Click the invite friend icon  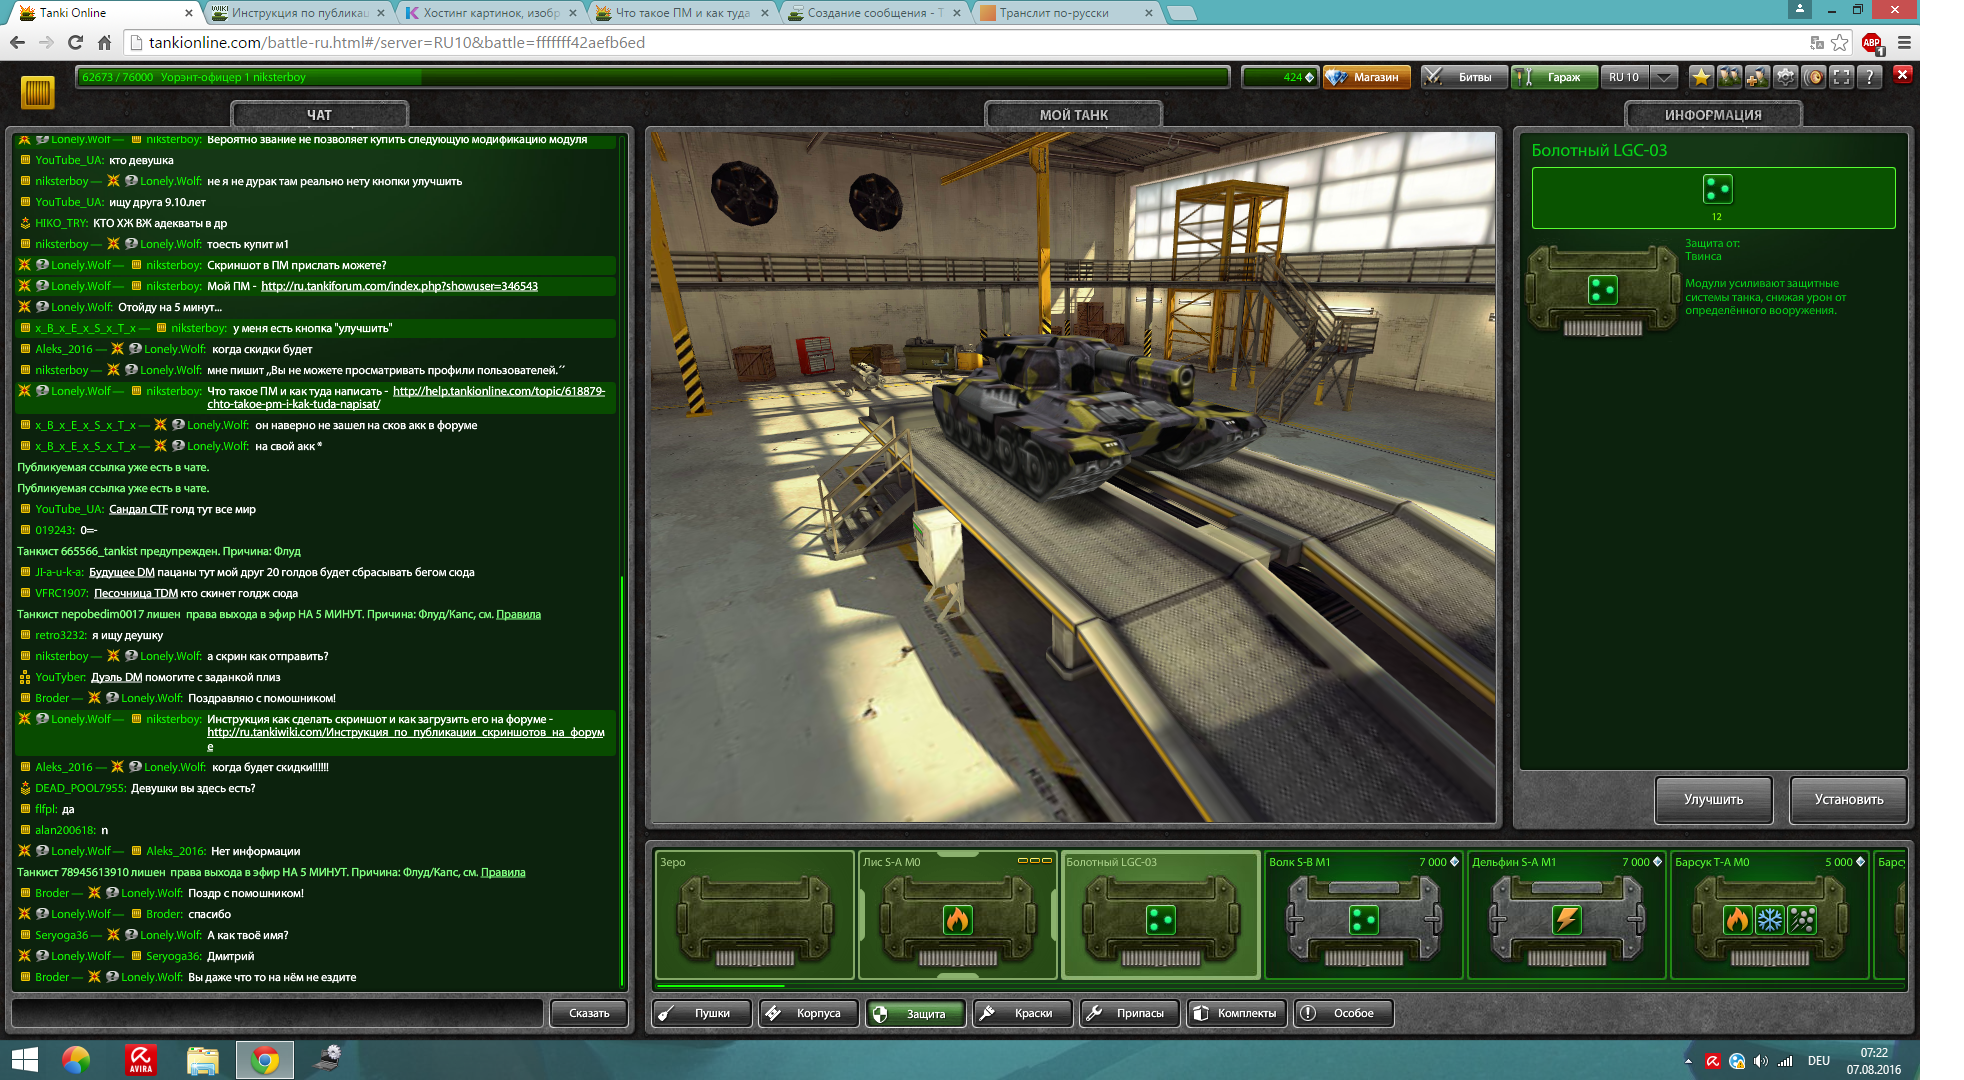click(1757, 77)
